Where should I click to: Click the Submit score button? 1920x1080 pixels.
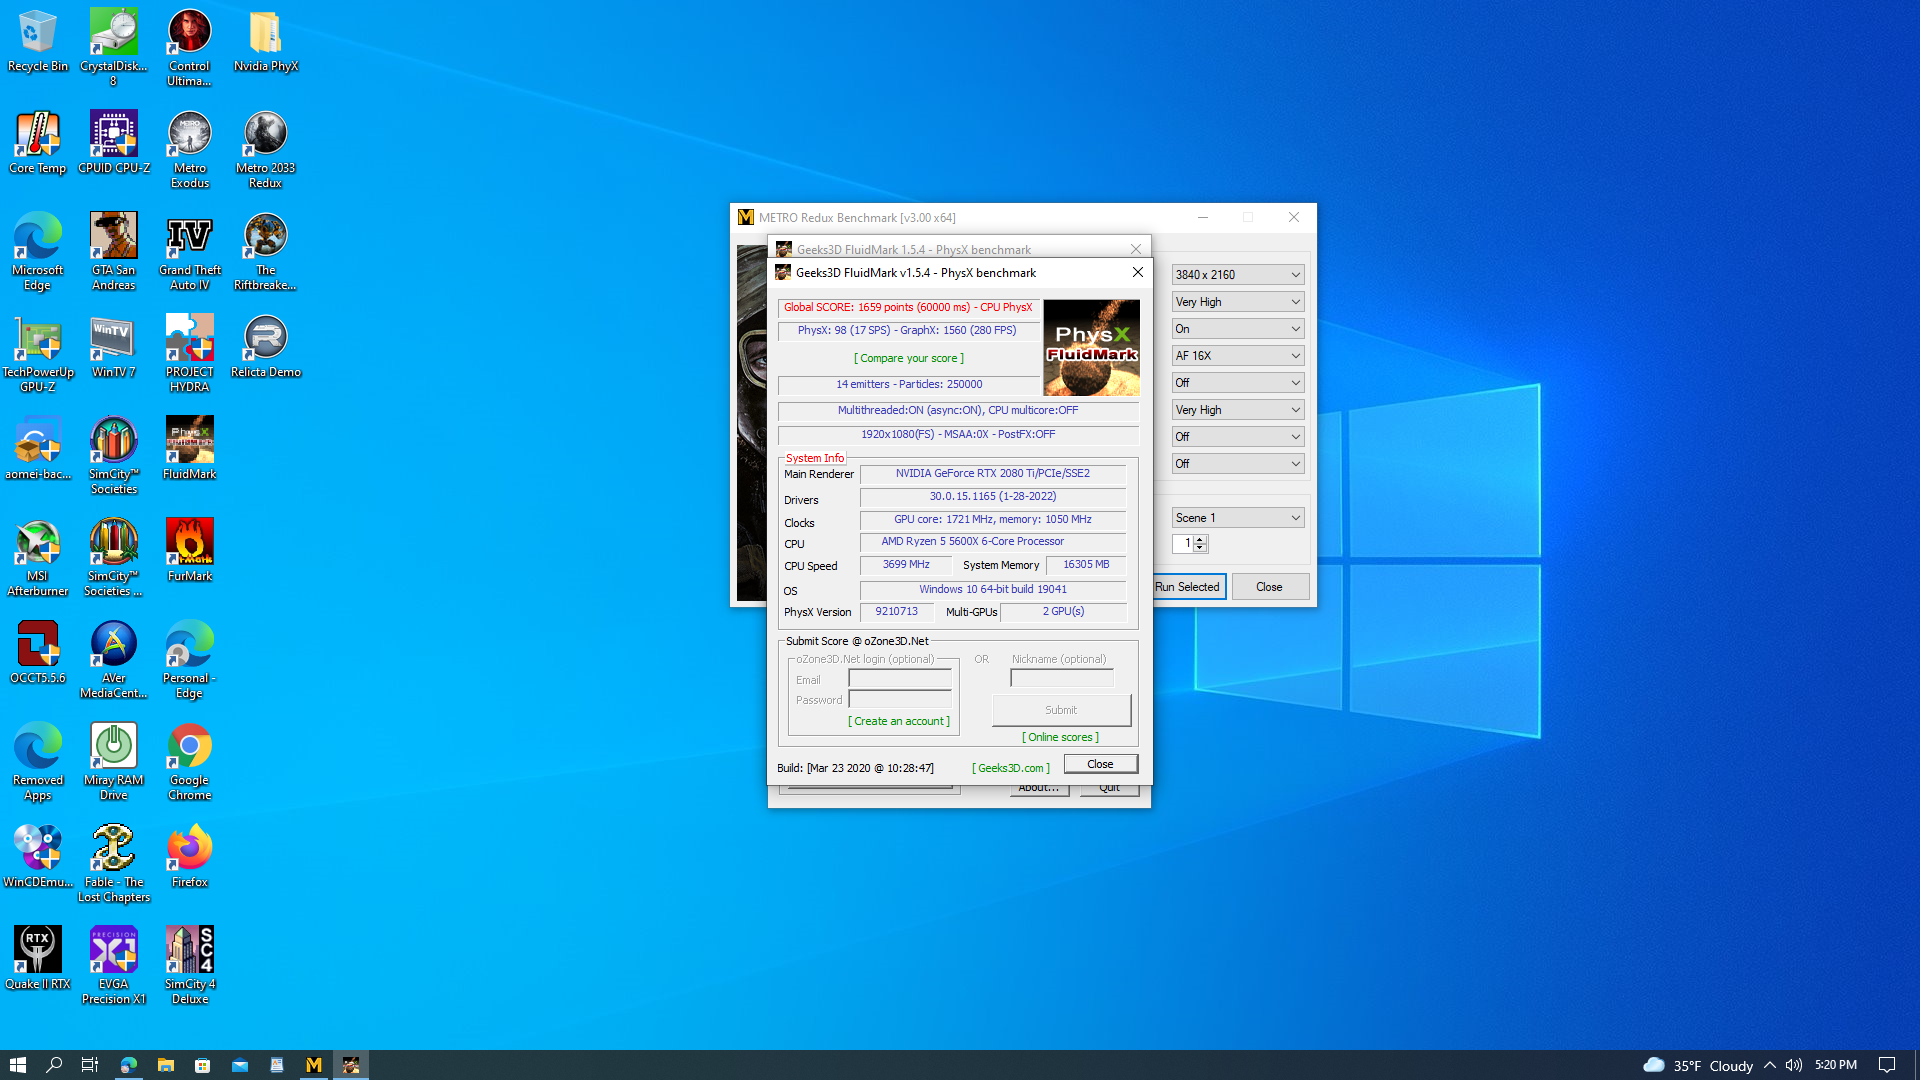click(x=1061, y=710)
